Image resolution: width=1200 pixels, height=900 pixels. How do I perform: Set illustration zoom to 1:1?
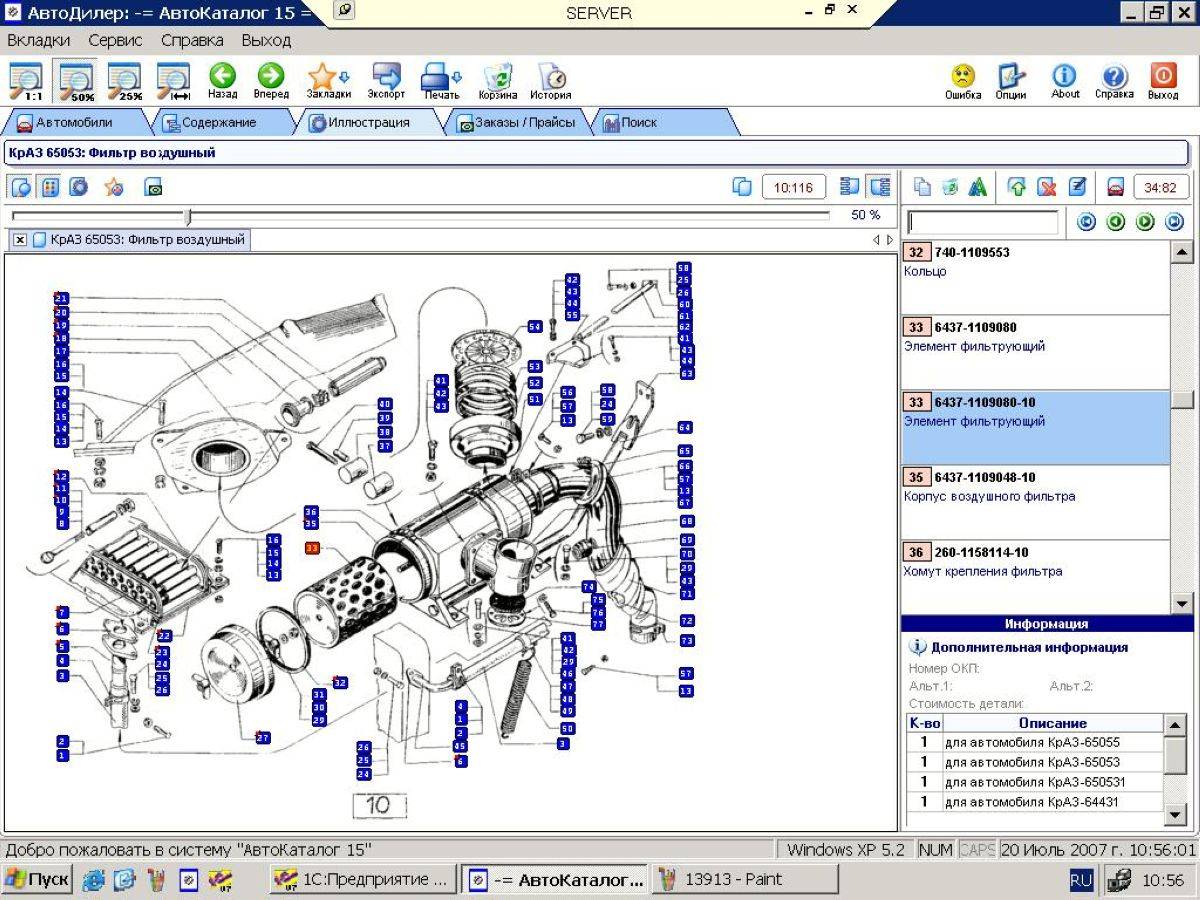[26, 81]
